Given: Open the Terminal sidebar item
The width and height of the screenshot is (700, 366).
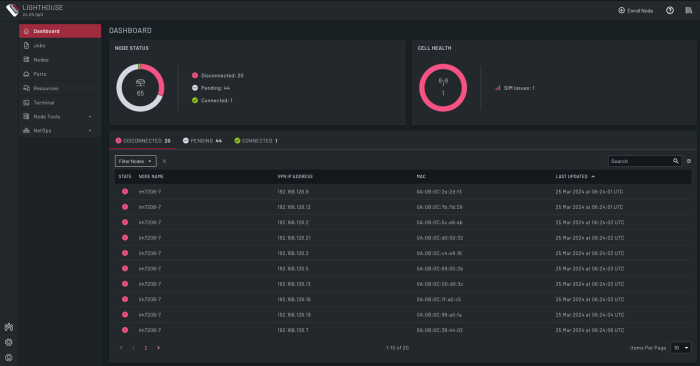Looking at the screenshot, I should pyautogui.click(x=60, y=103).
